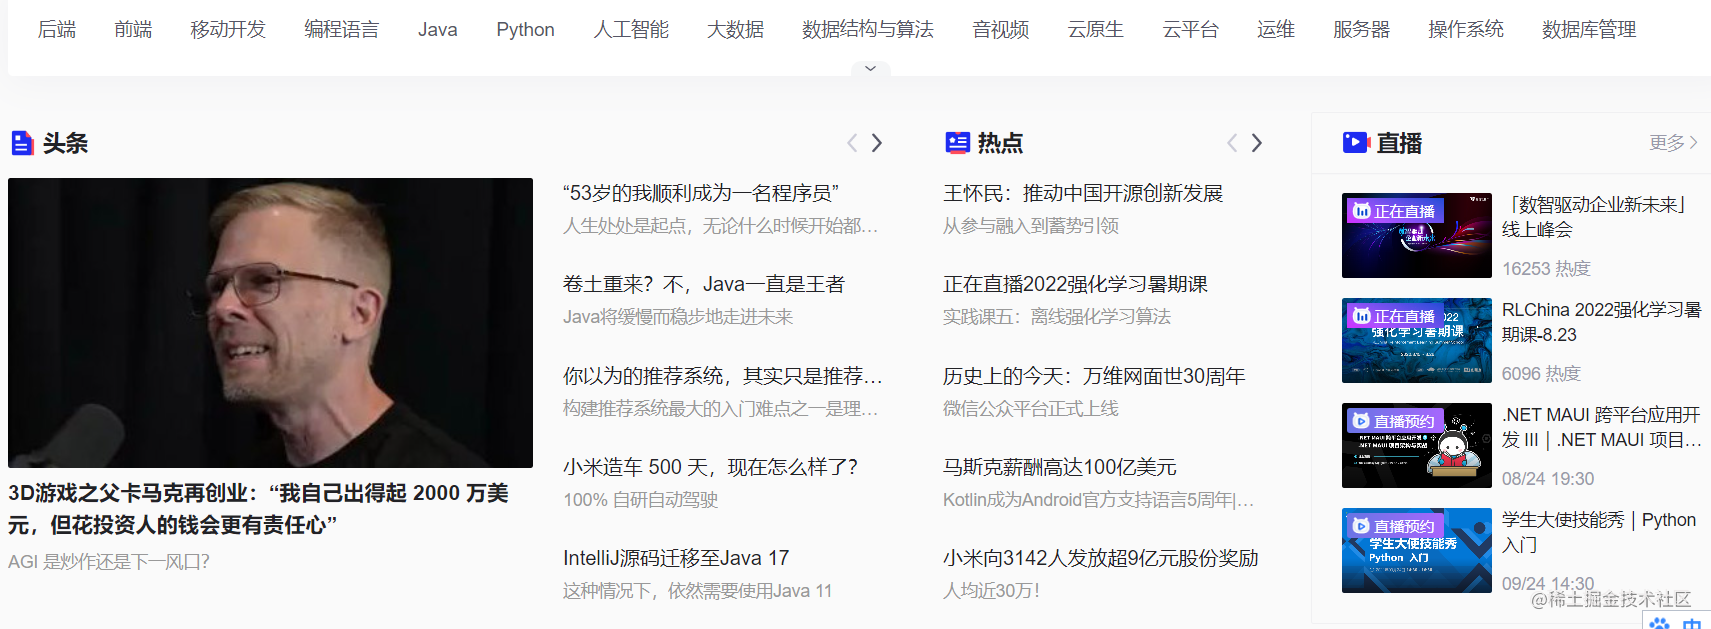This screenshot has height=629, width=1711.
Task: Click text 这种情况下,依然需要使用Java 11
Action: [697, 591]
